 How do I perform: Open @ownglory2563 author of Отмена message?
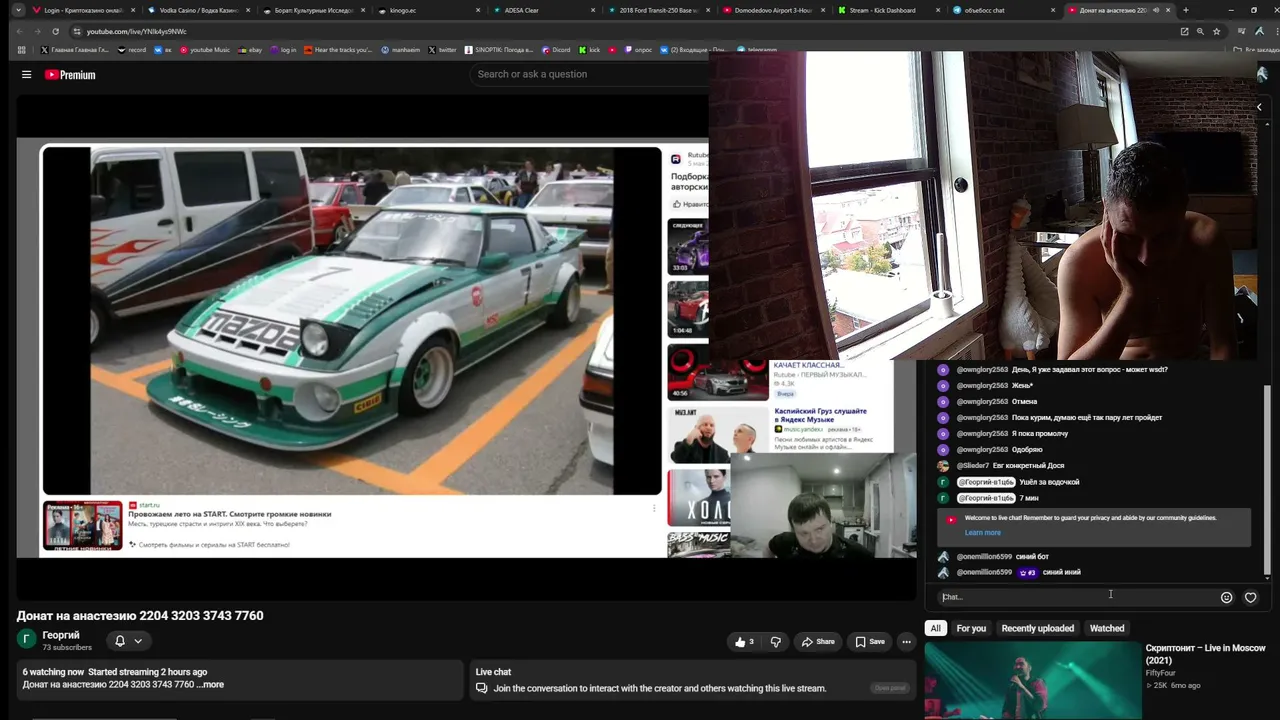click(x=982, y=402)
